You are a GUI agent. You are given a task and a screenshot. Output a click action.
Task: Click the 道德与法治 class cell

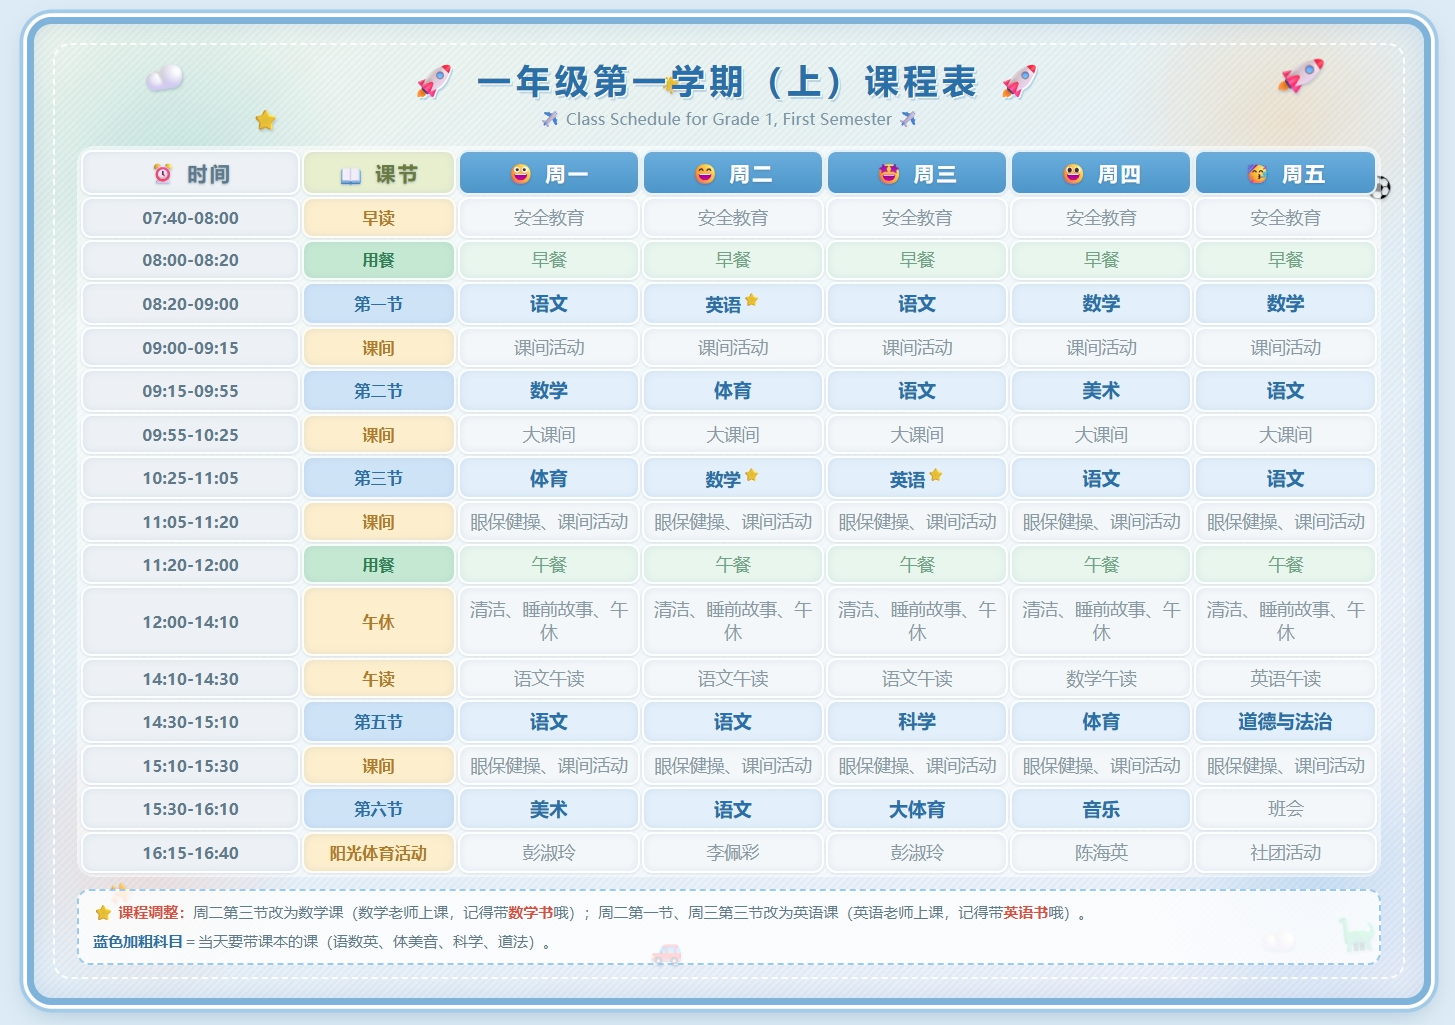1285,722
